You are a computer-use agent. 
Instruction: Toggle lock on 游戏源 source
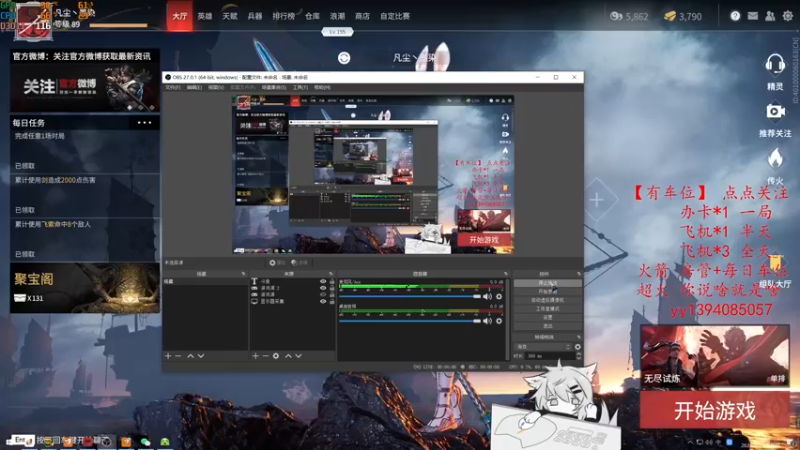tap(332, 294)
